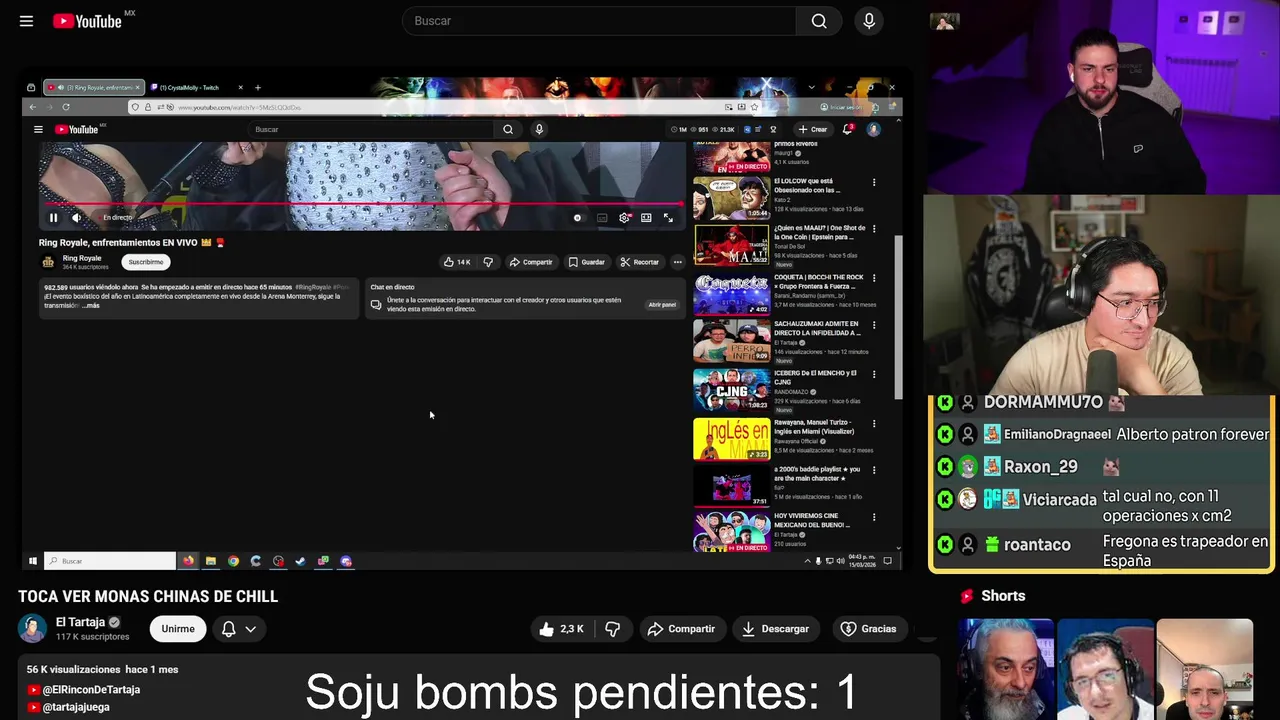Open options for Rawayana Inglés en Miami video
This screenshot has height=720, width=1280.
pos(874,424)
